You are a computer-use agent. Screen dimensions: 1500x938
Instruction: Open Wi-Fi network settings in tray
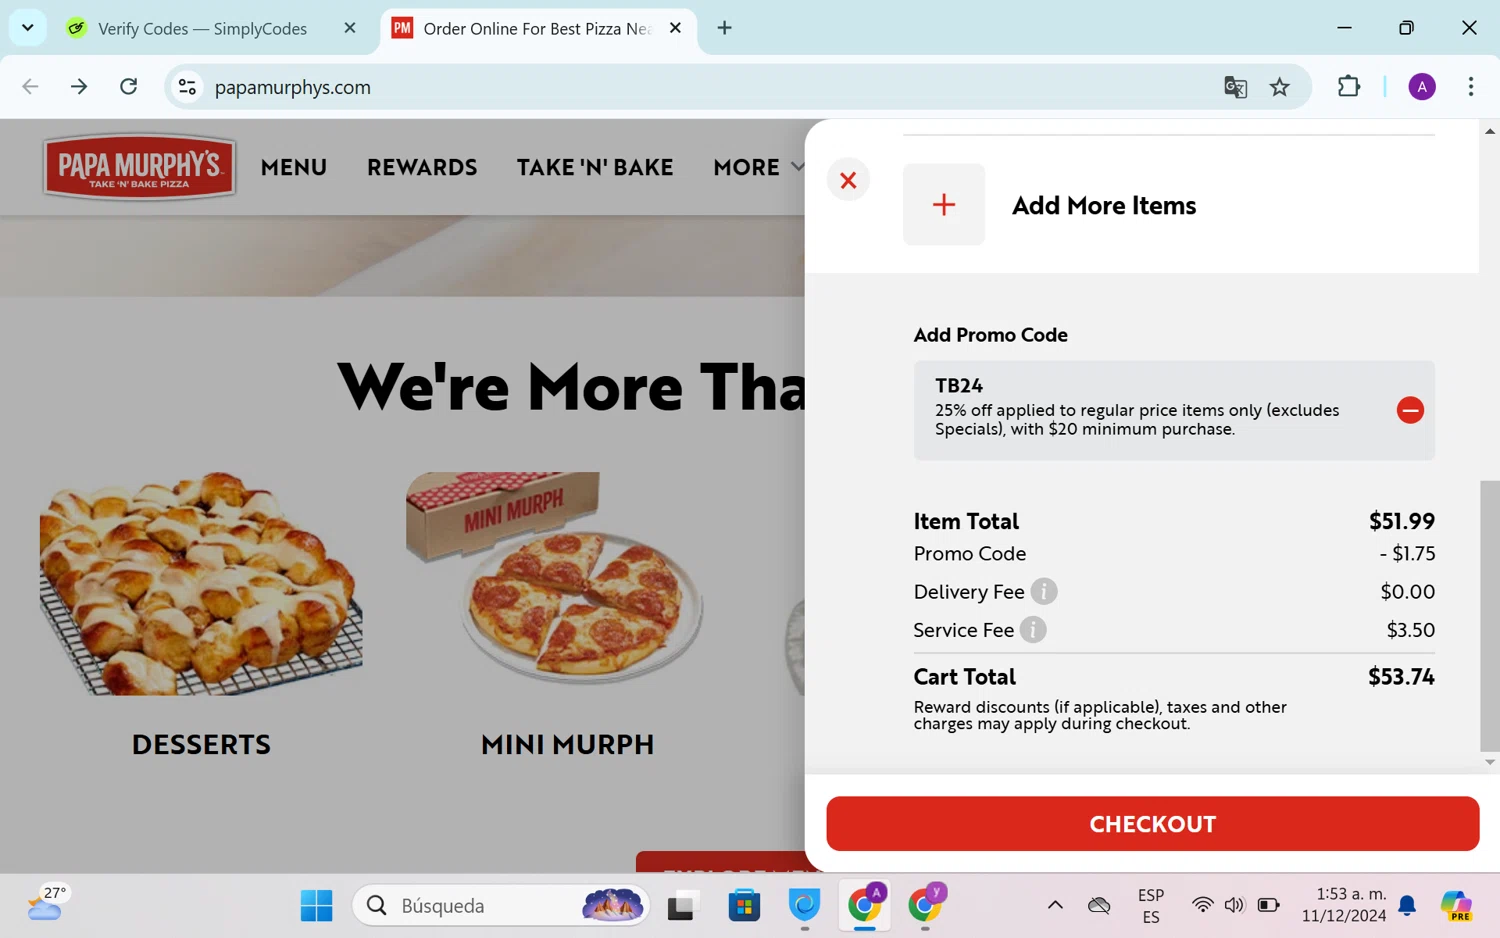[x=1202, y=905]
